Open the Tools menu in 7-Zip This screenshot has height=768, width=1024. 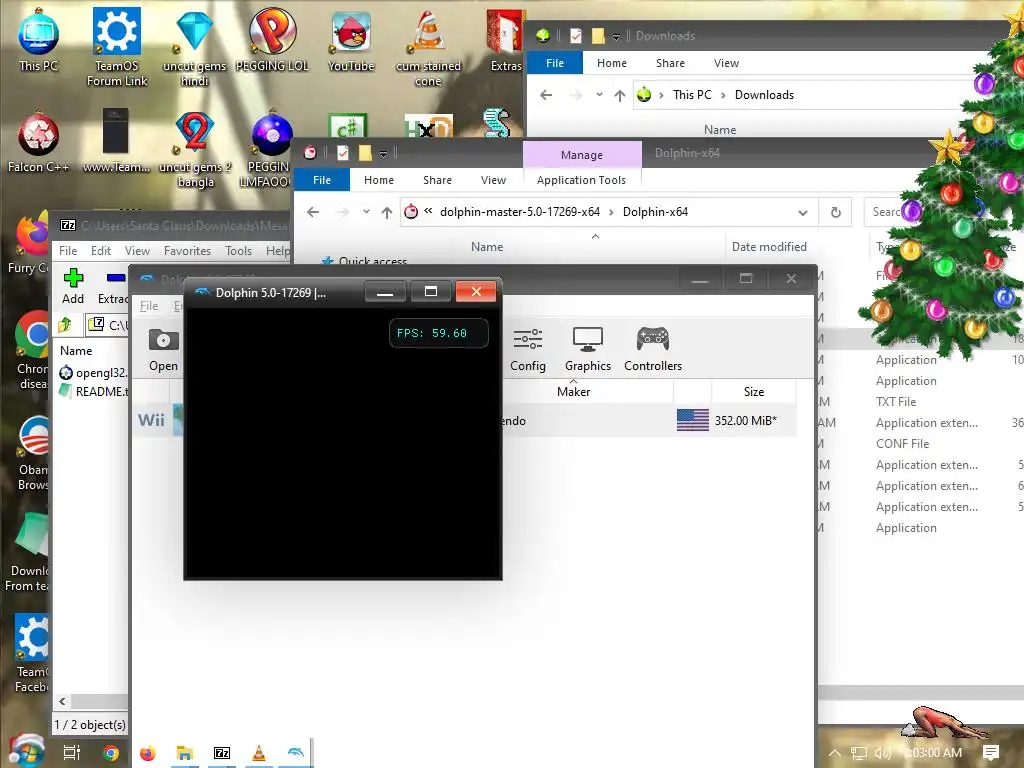[238, 251]
